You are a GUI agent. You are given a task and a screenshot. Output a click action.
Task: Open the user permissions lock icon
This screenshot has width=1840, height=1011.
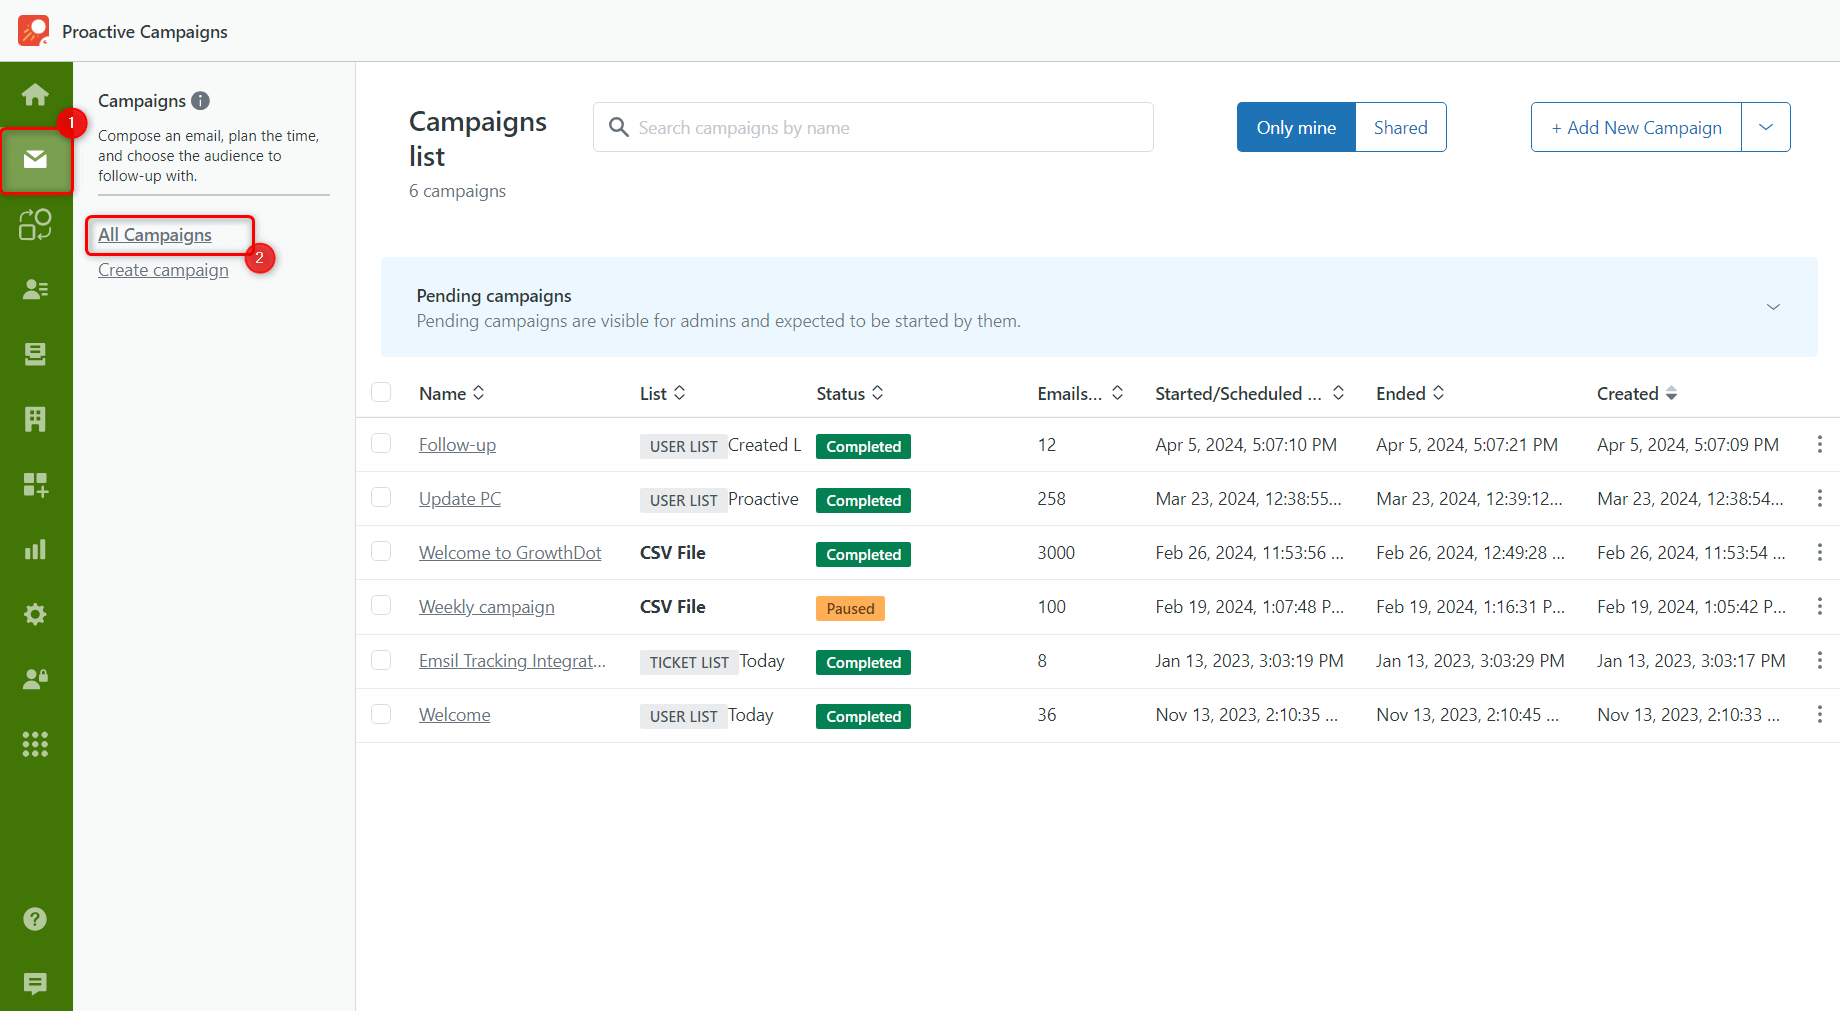coord(35,679)
